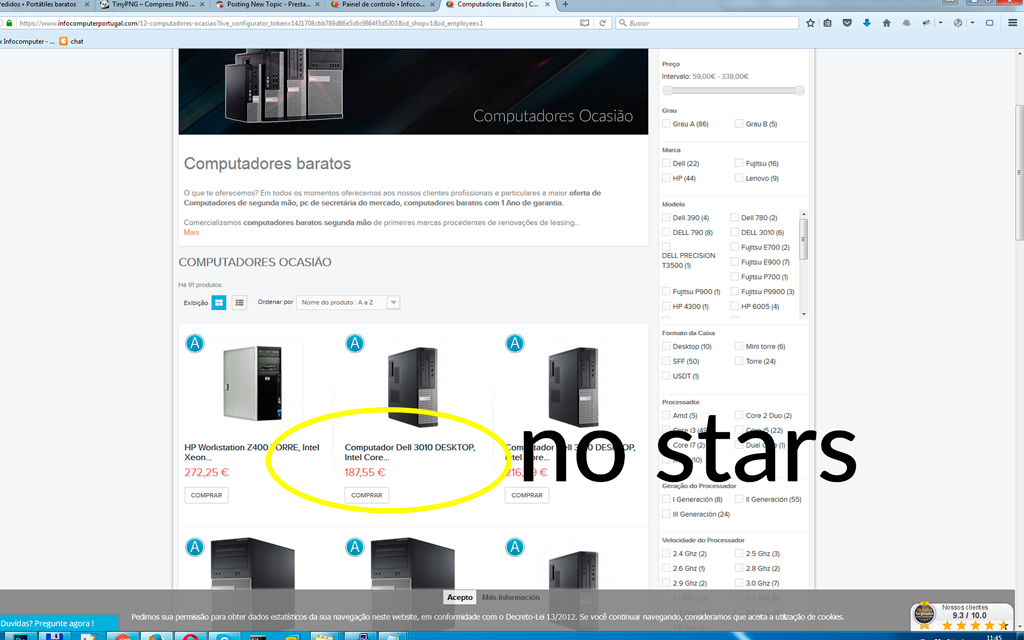Switch to Painel de controlo tab
Image resolution: width=1024 pixels, height=640 pixels.
[x=384, y=4]
